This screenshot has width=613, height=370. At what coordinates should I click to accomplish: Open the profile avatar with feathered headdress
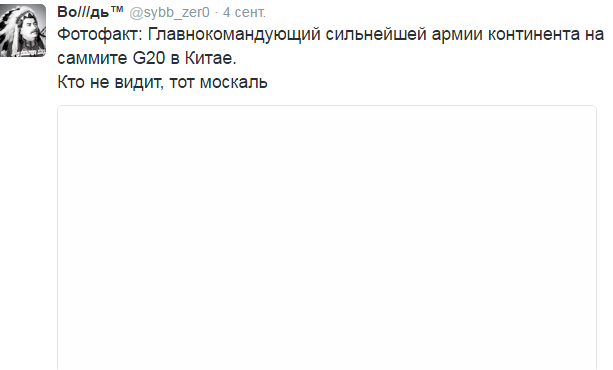point(23,31)
